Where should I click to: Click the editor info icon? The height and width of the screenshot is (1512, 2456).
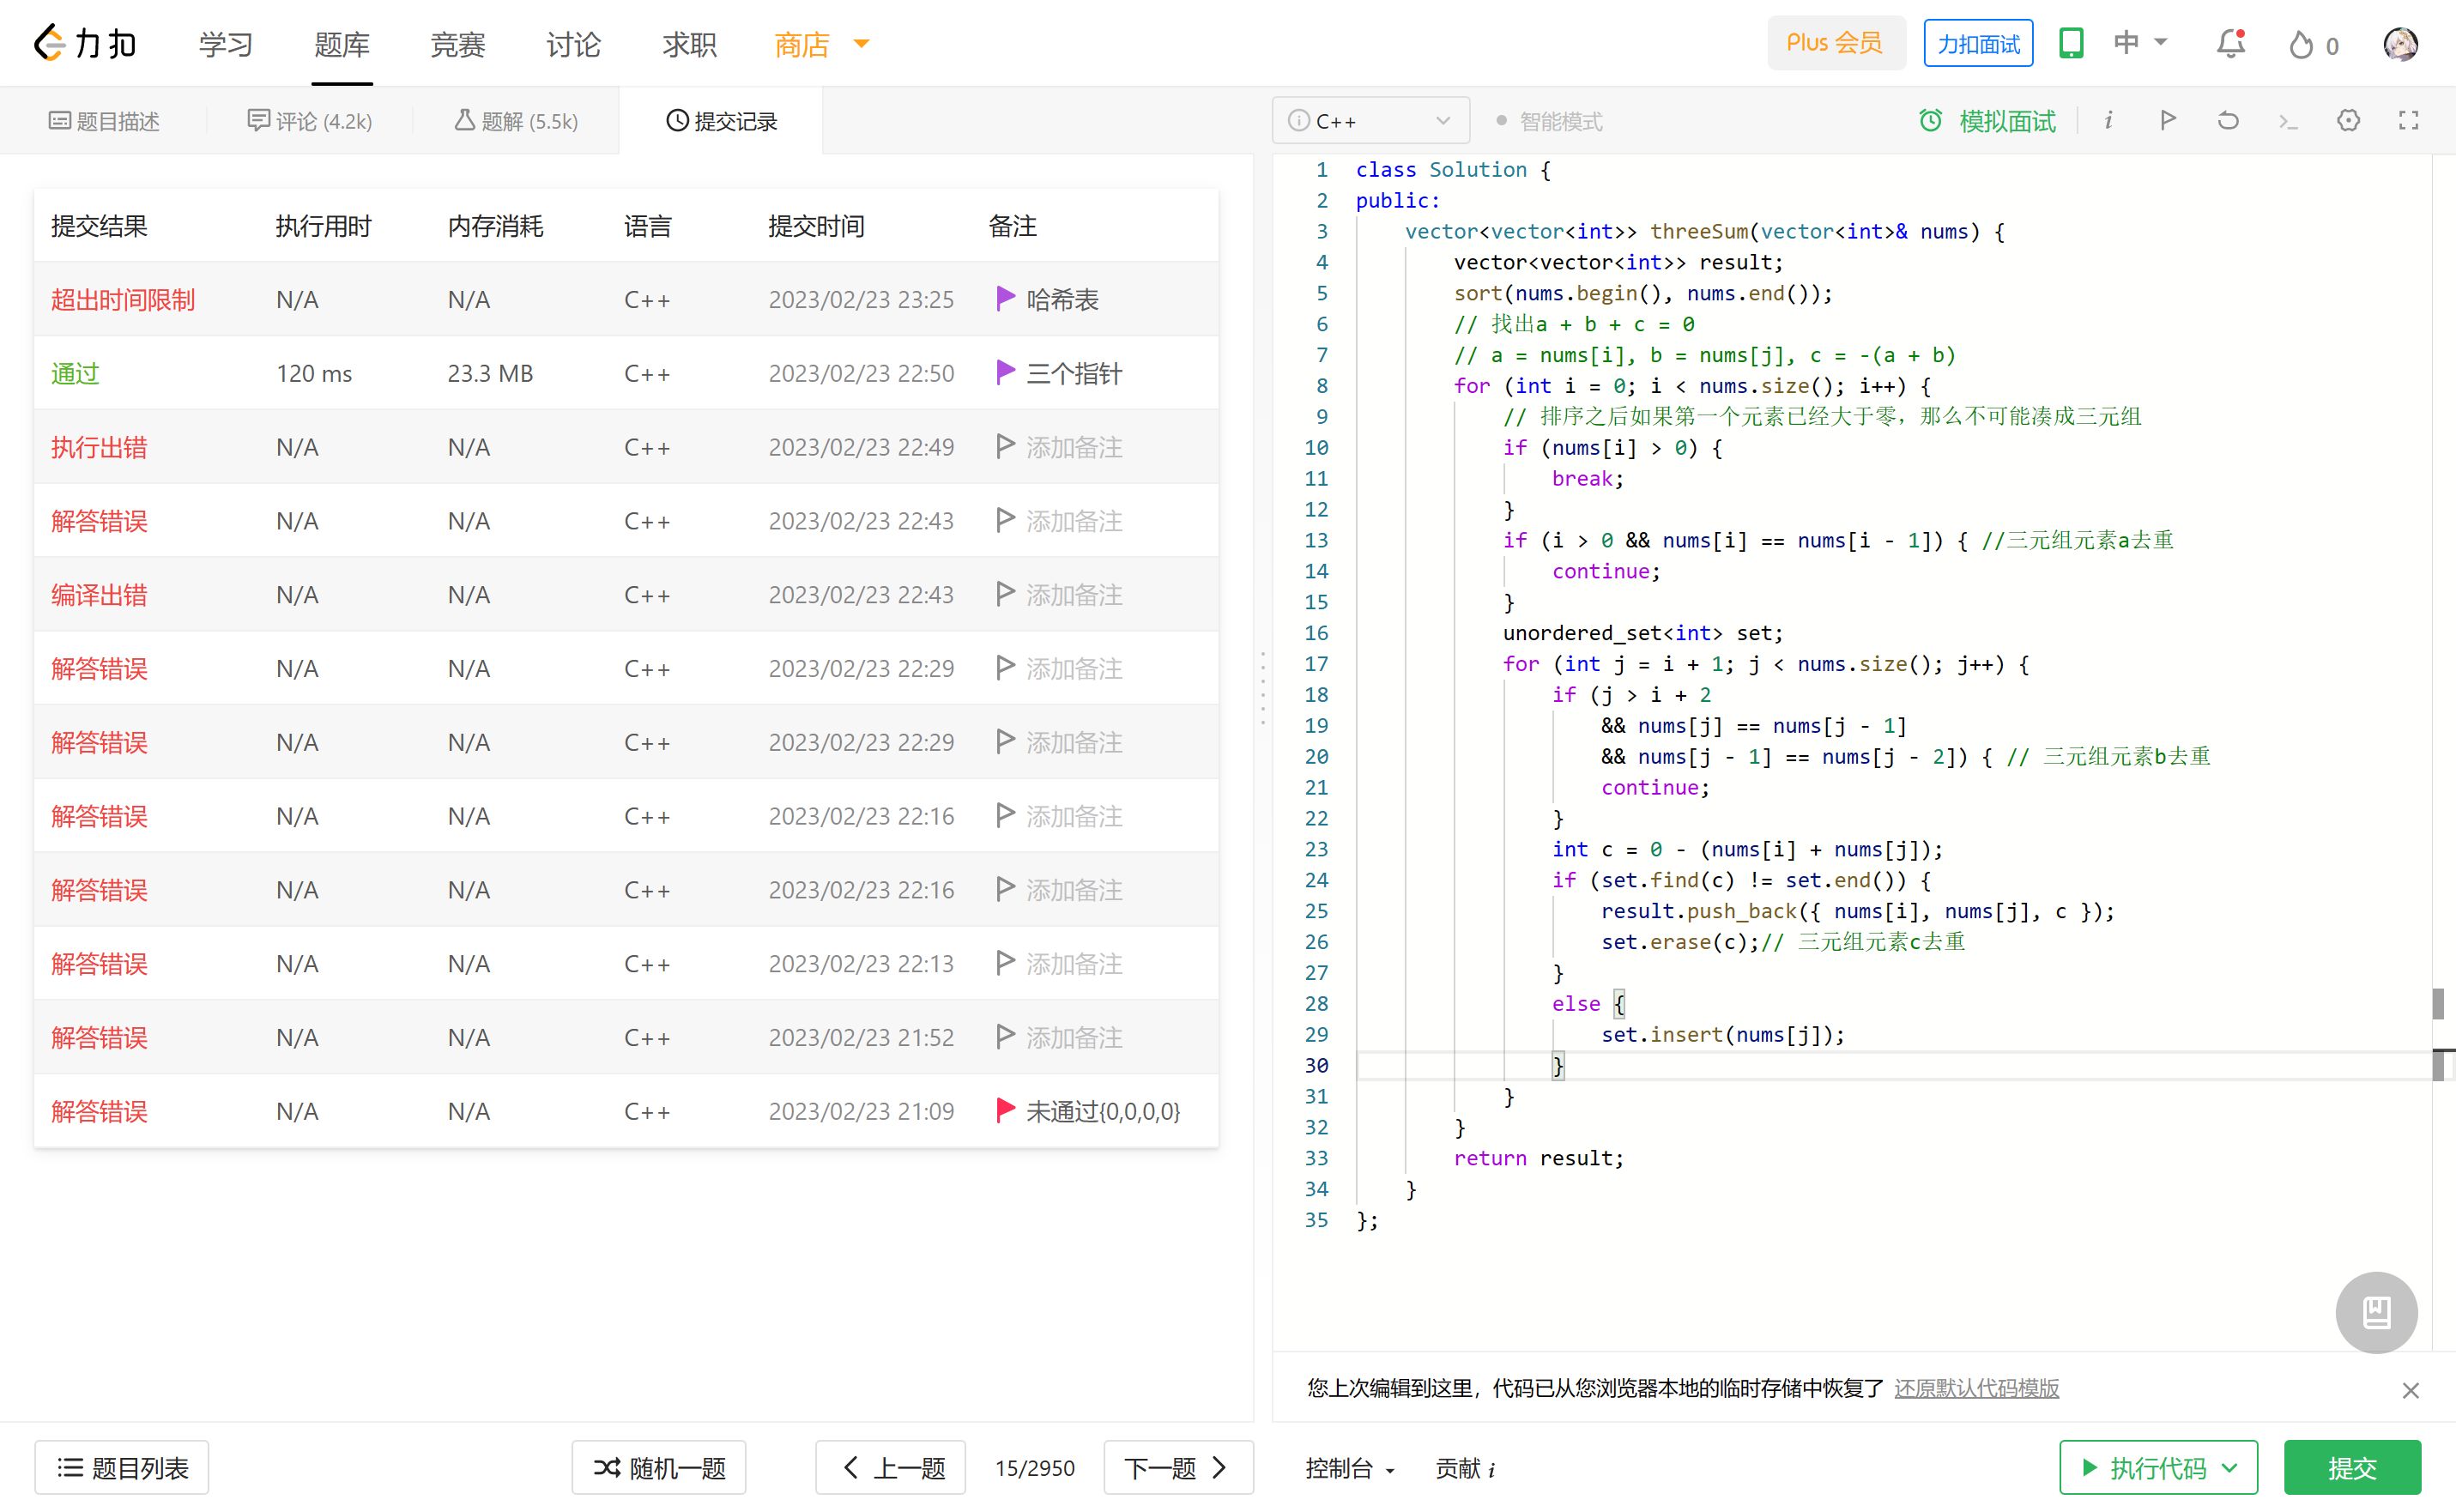2108,120
